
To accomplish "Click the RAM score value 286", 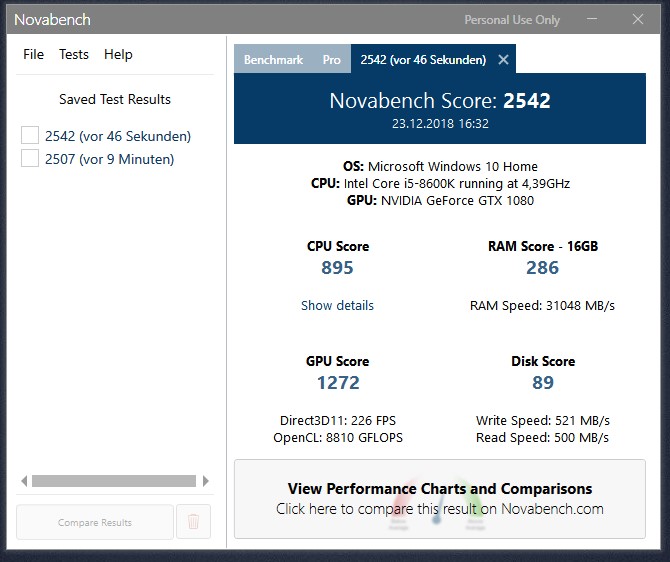I will (x=542, y=268).
